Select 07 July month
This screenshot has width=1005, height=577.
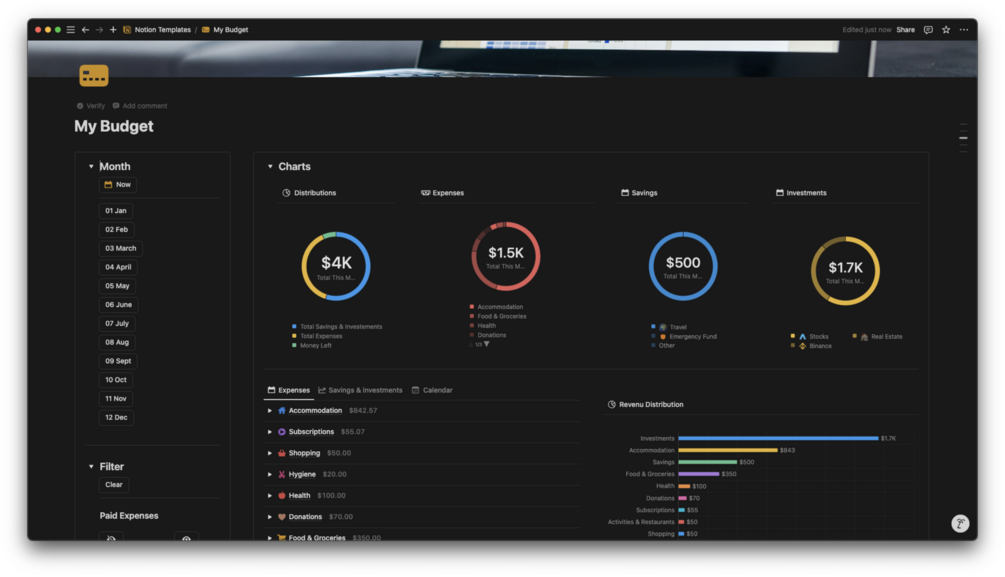point(117,324)
